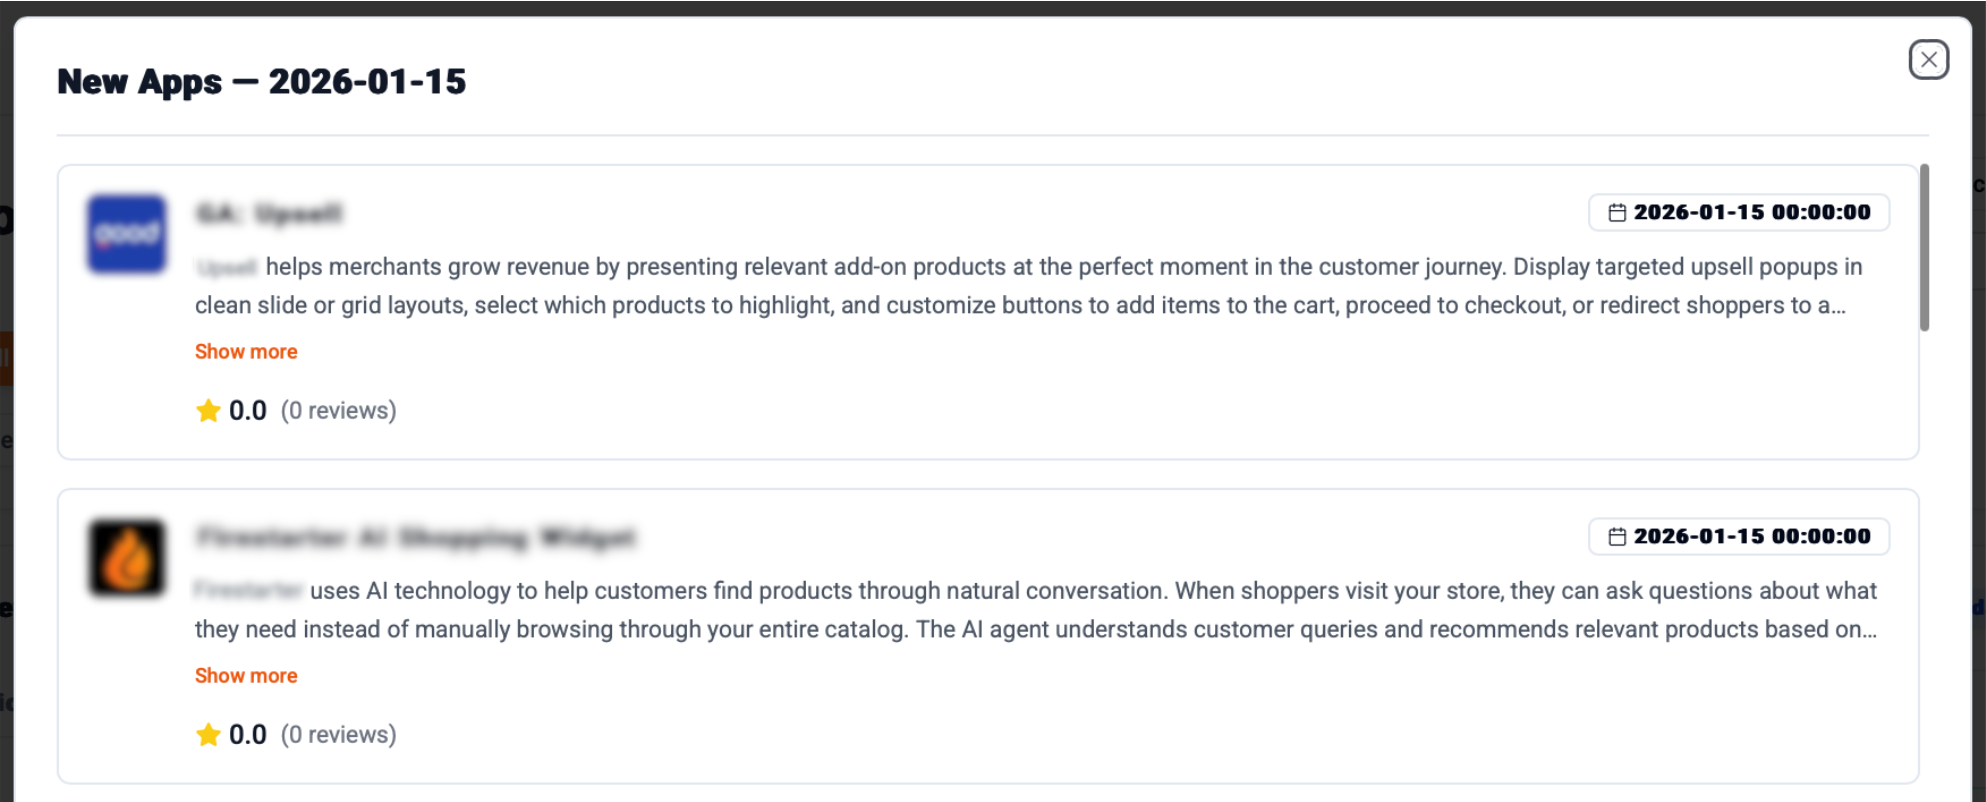The height and width of the screenshot is (802, 1986).
Task: Close the New Apps dialog
Action: [1928, 60]
